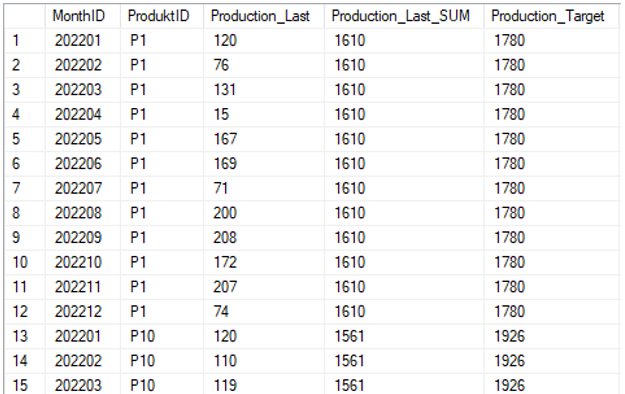Click Production_Last cell with value 169
Image resolution: width=625 pixels, height=394 pixels.
point(263,164)
